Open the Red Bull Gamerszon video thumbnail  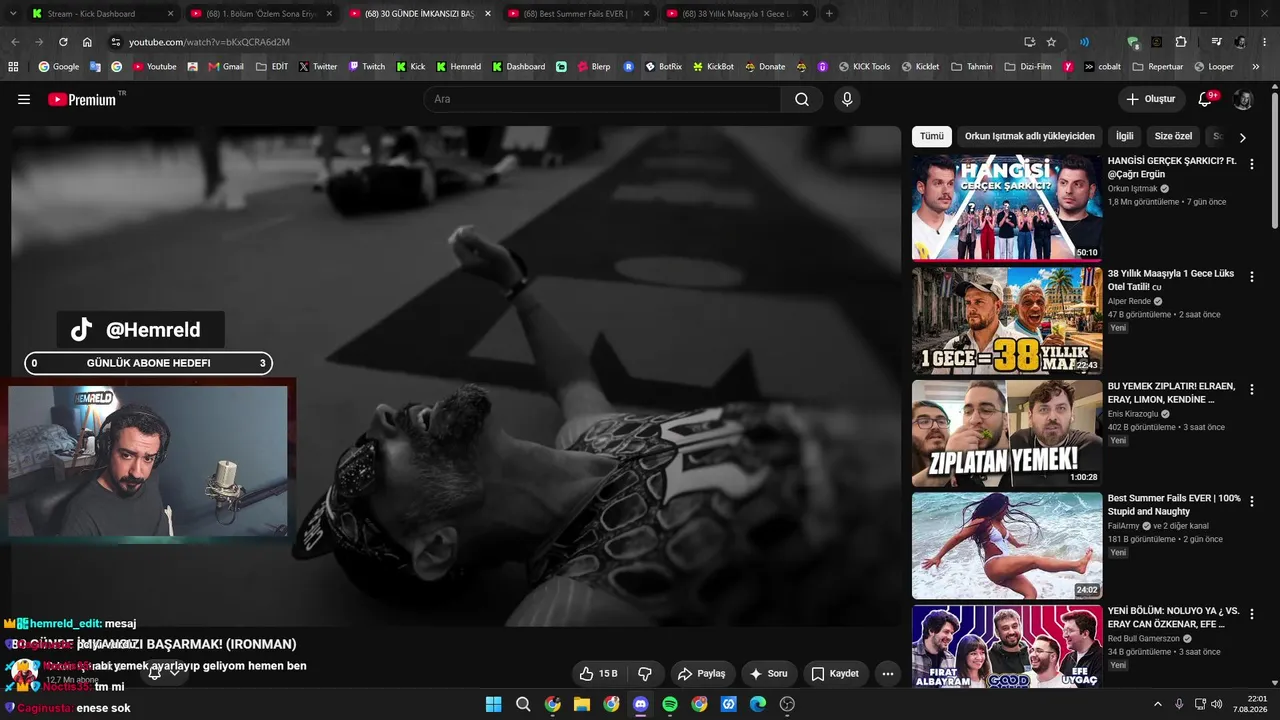pyautogui.click(x=1007, y=646)
